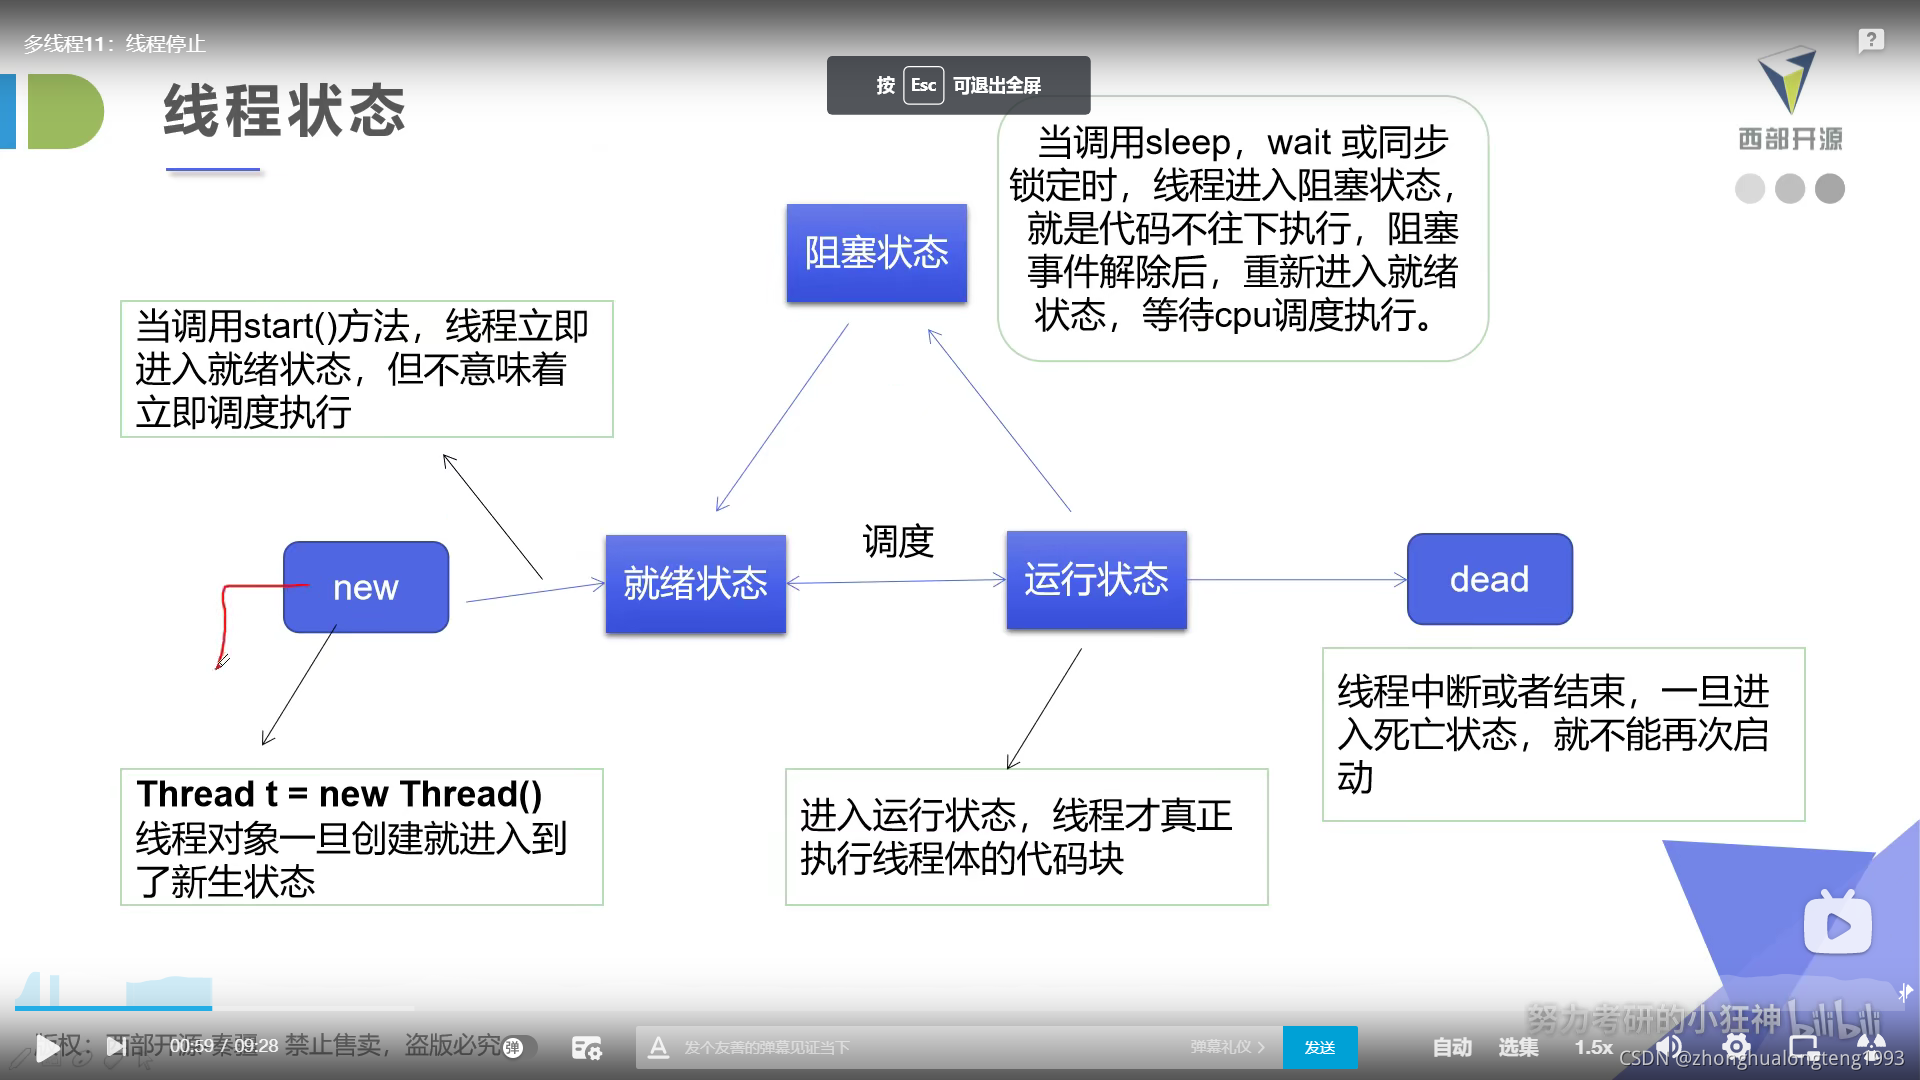The height and width of the screenshot is (1080, 1920).
Task: Open the 弹幕礼仪 link
Action: tap(1227, 1047)
